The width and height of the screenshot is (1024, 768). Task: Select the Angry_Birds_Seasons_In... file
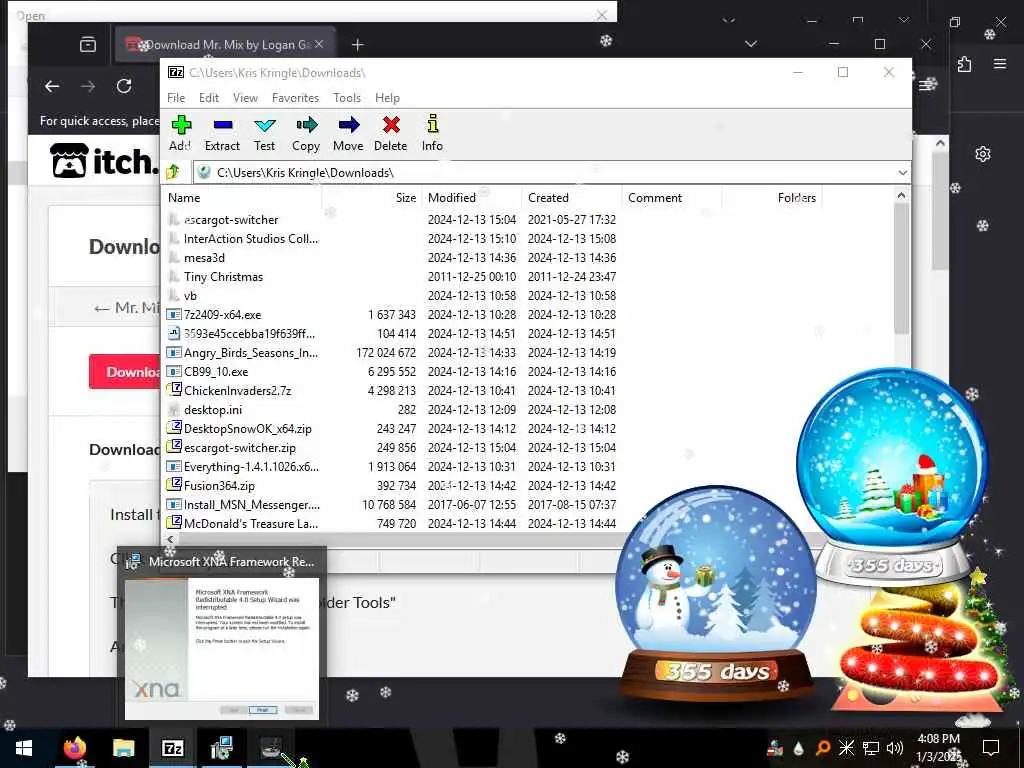251,353
